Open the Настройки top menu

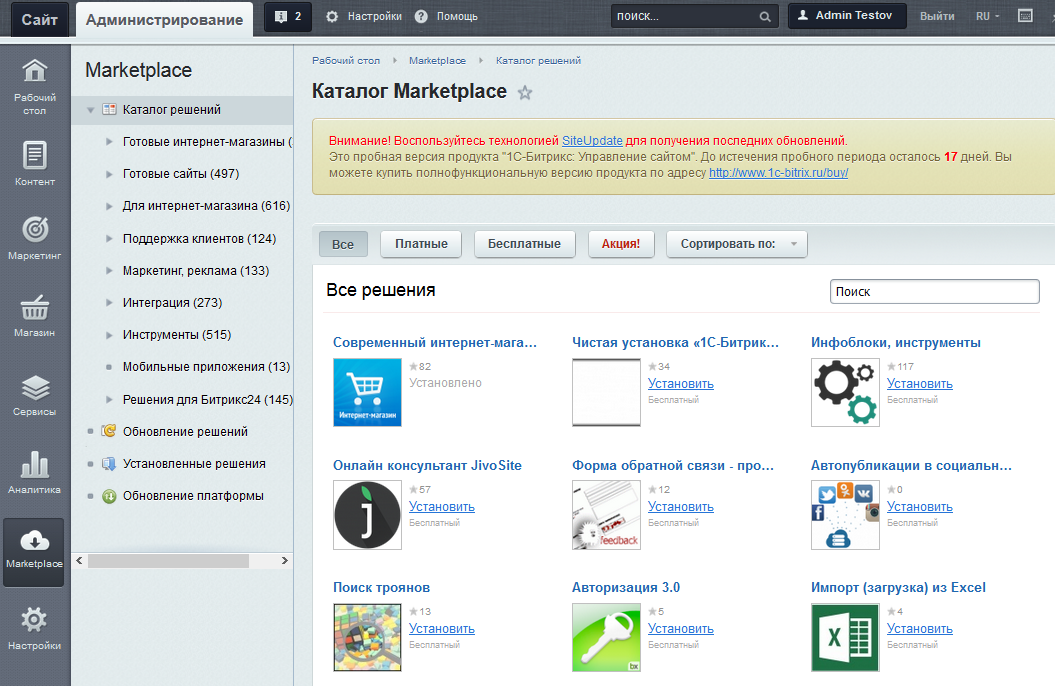click(x=364, y=16)
